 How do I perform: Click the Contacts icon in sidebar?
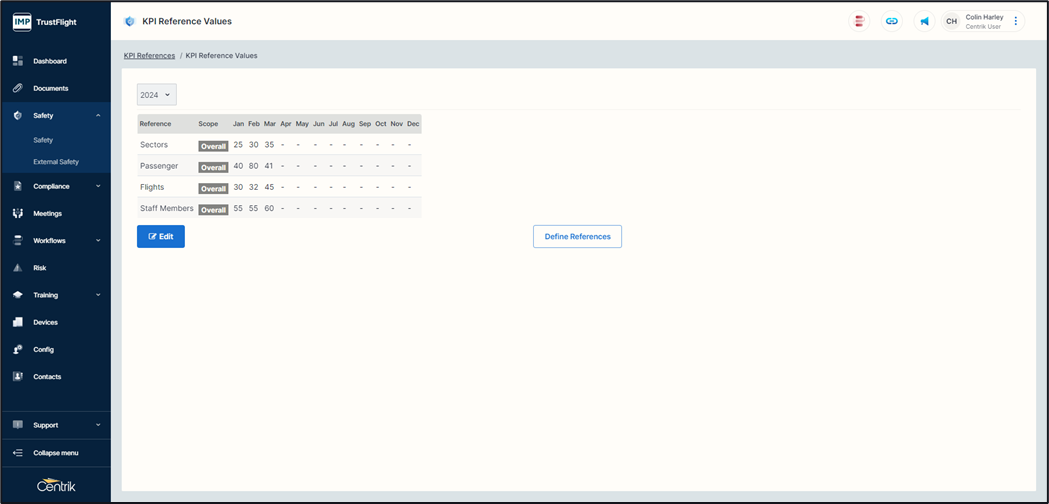(18, 377)
